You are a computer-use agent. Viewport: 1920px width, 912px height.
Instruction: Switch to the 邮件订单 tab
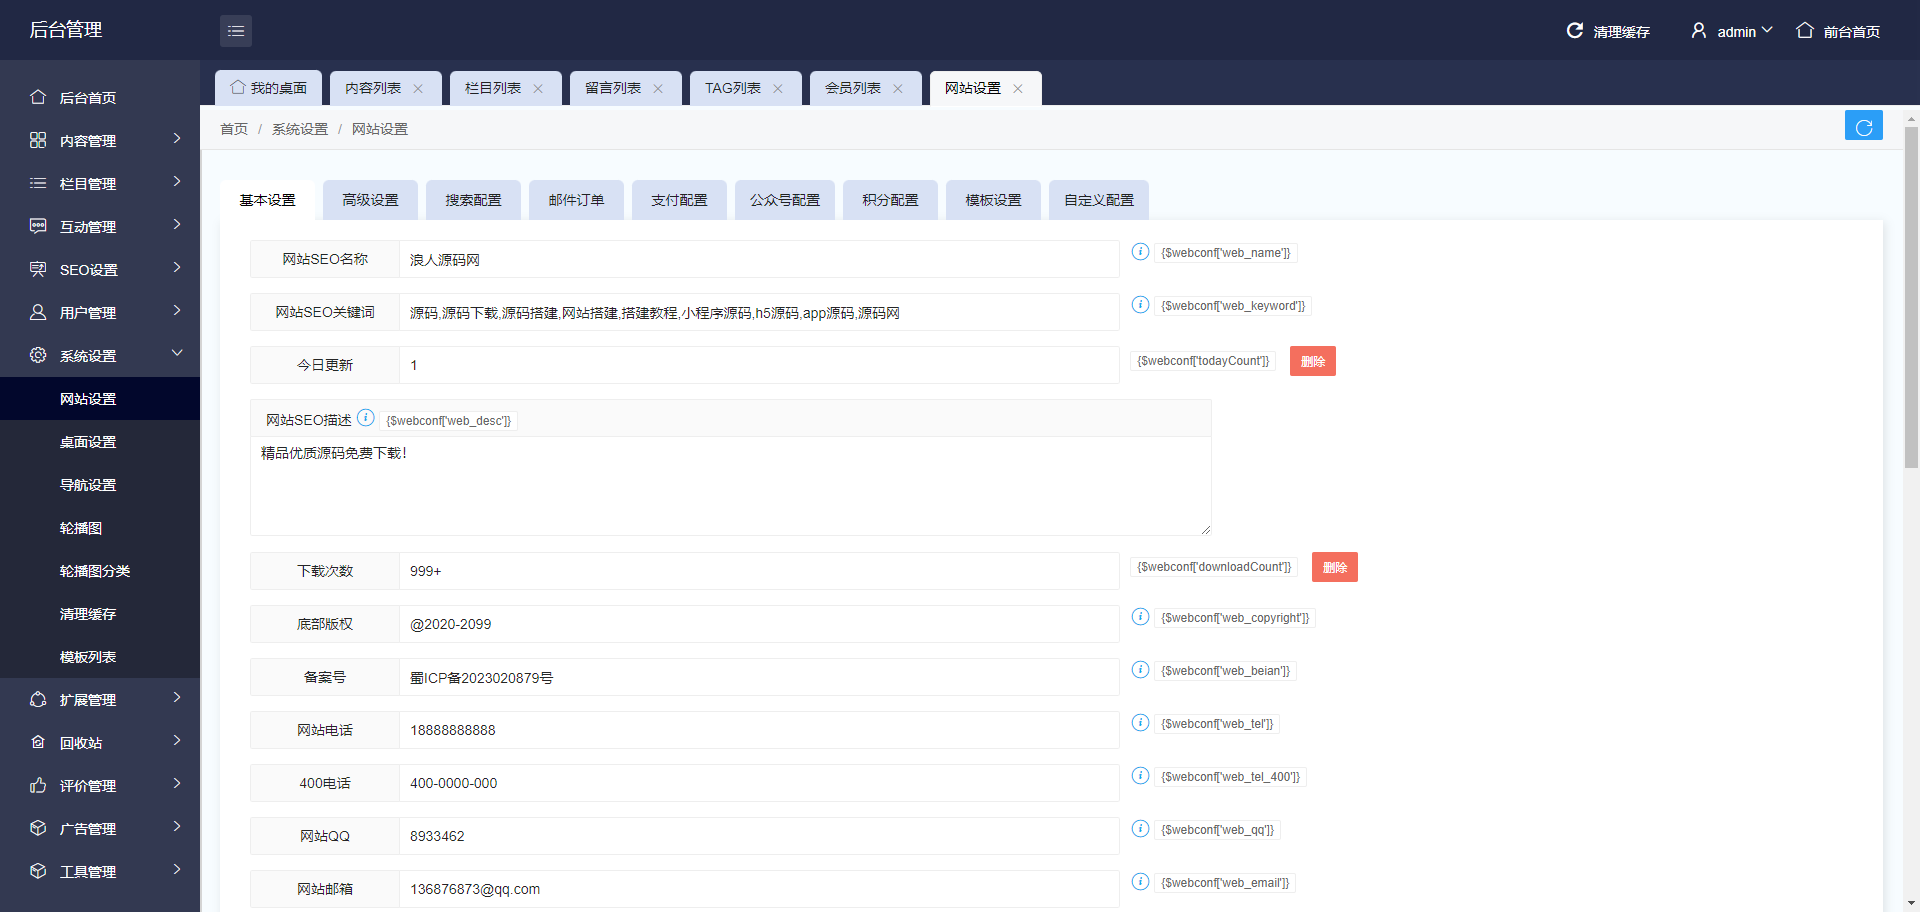pos(576,200)
